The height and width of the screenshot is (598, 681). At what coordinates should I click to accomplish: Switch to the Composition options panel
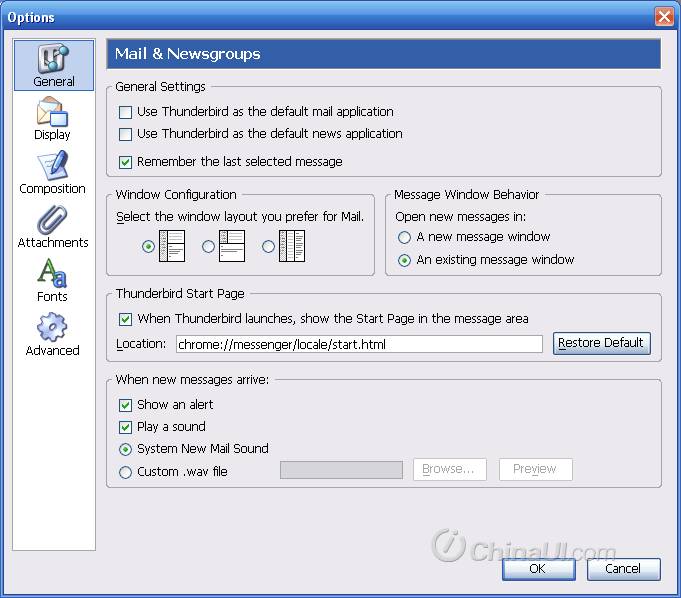point(52,173)
